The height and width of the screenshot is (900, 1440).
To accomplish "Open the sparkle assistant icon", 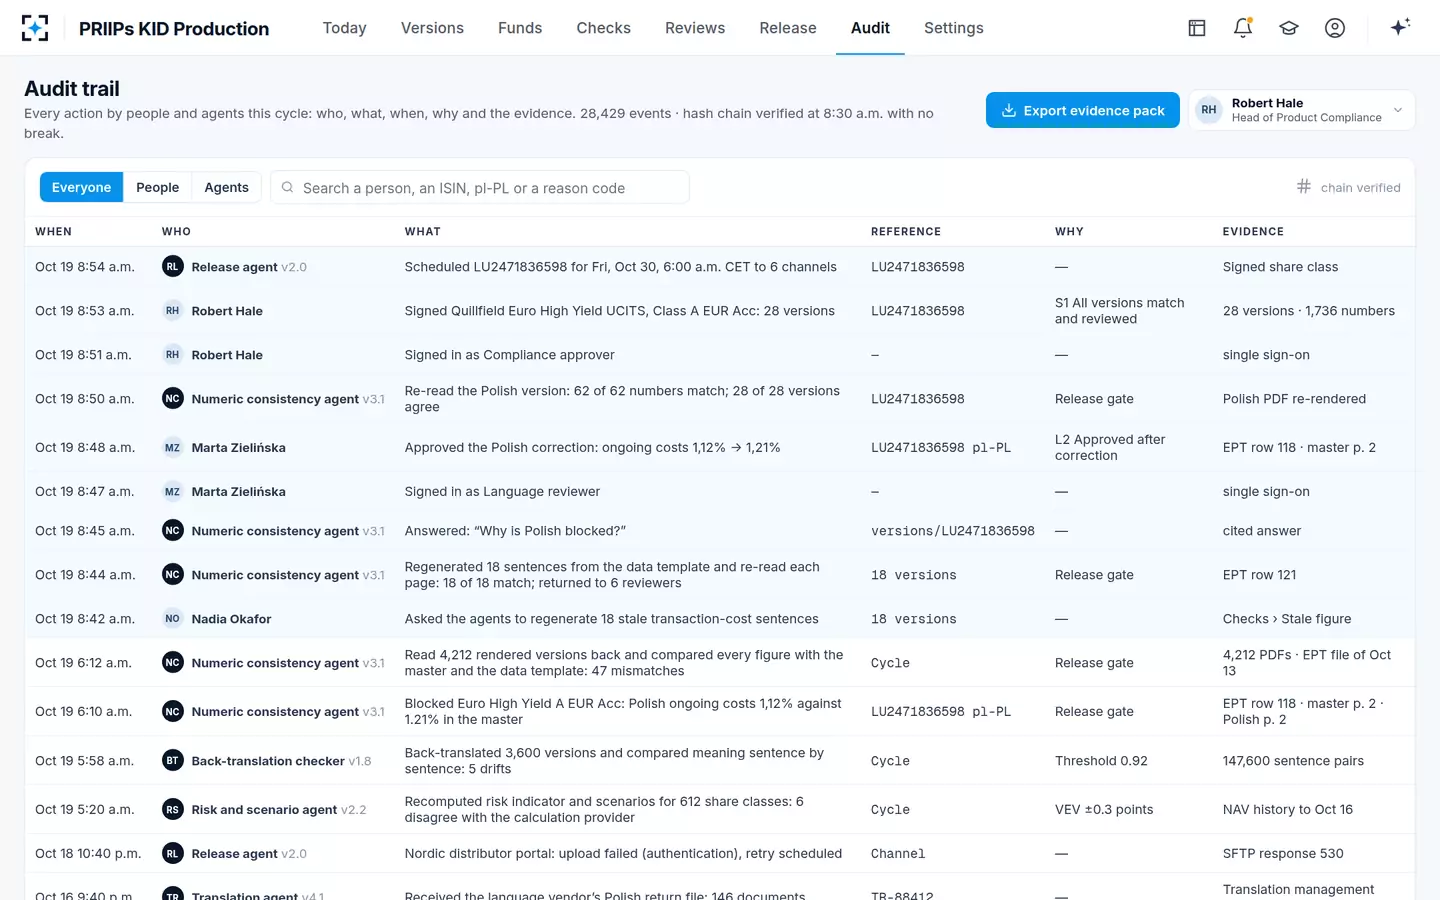I will (x=1400, y=27).
